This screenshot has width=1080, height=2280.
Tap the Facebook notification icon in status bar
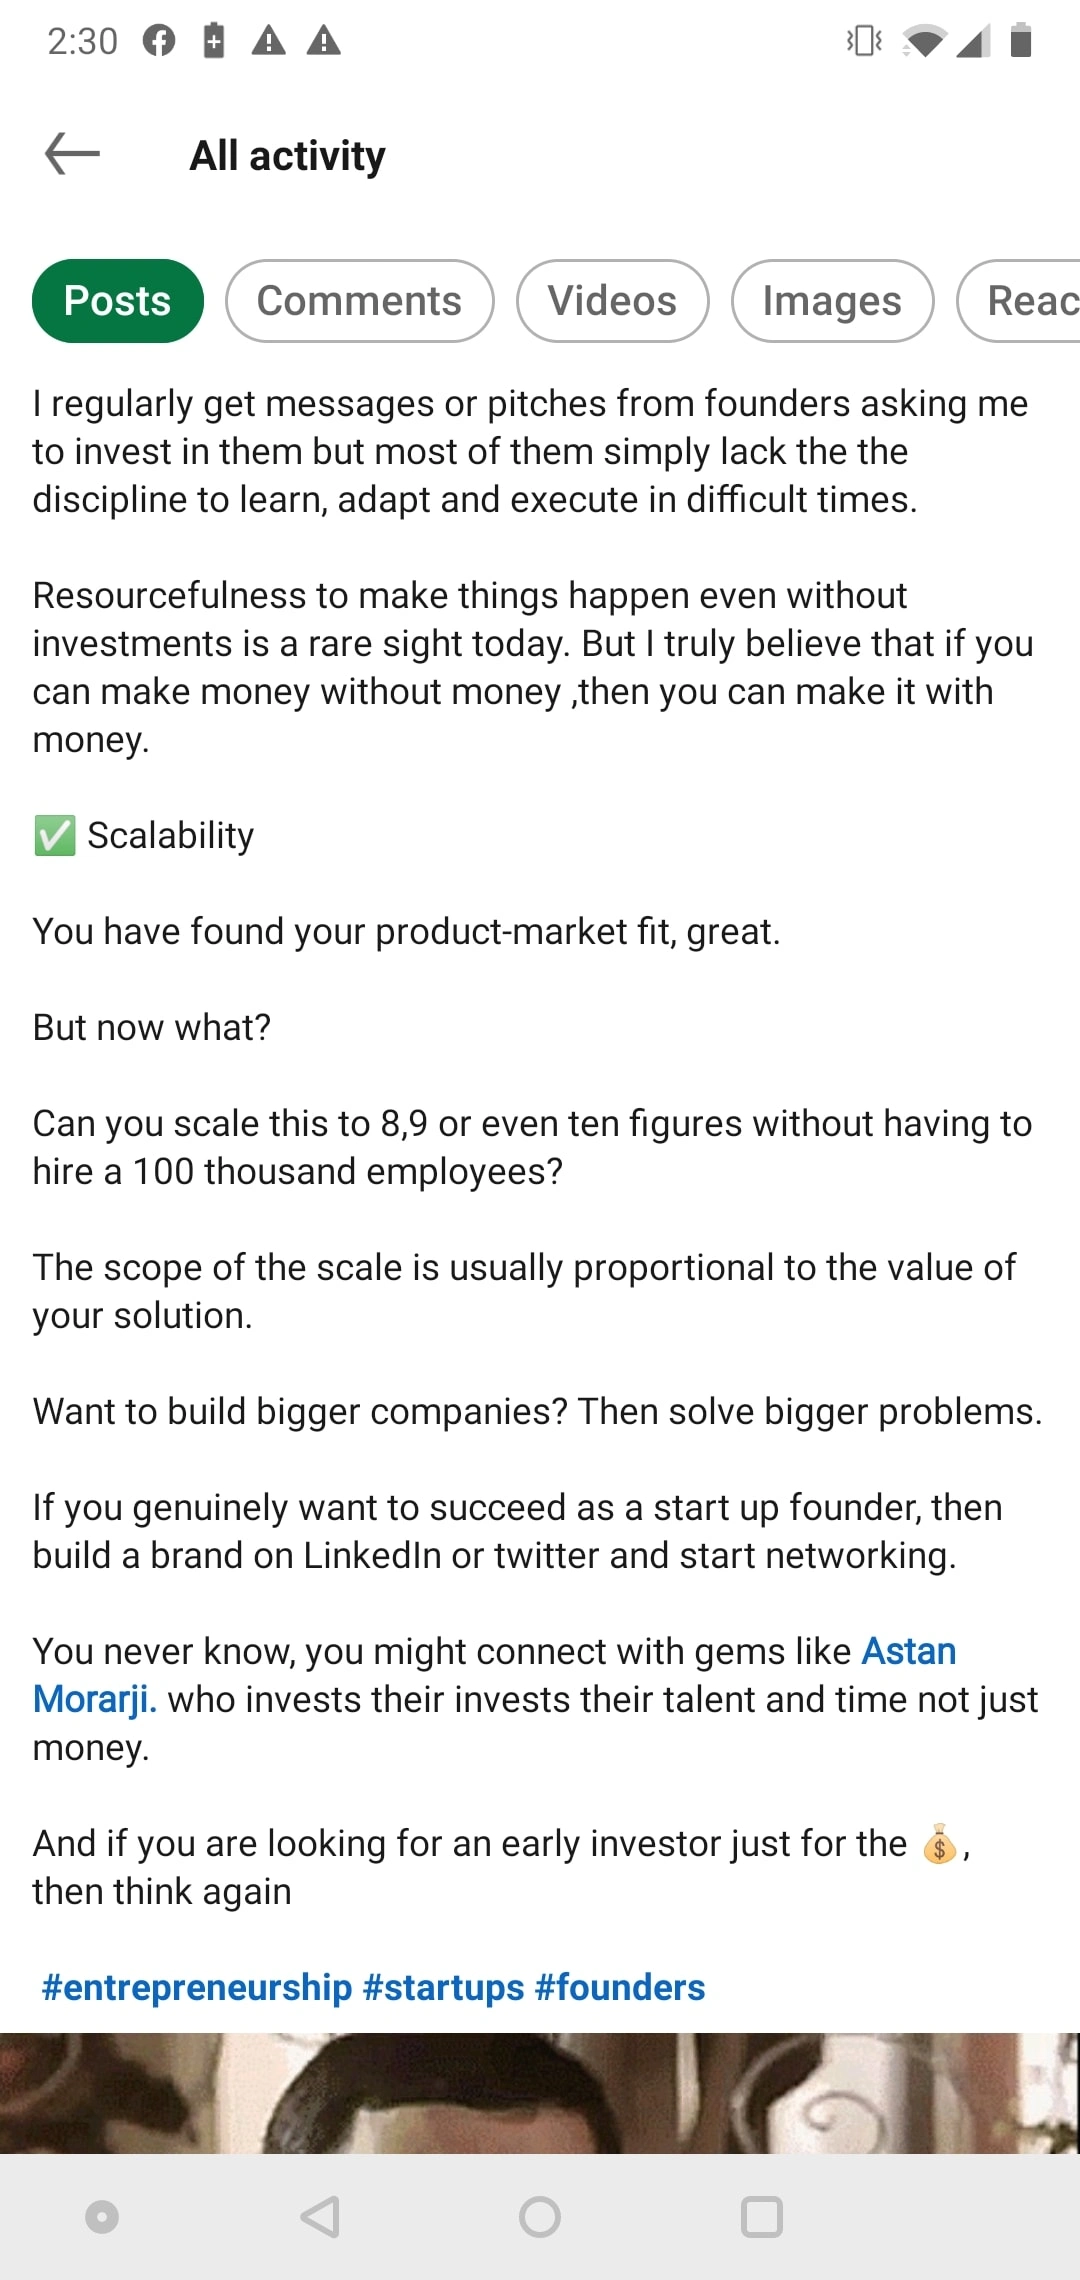click(x=159, y=41)
